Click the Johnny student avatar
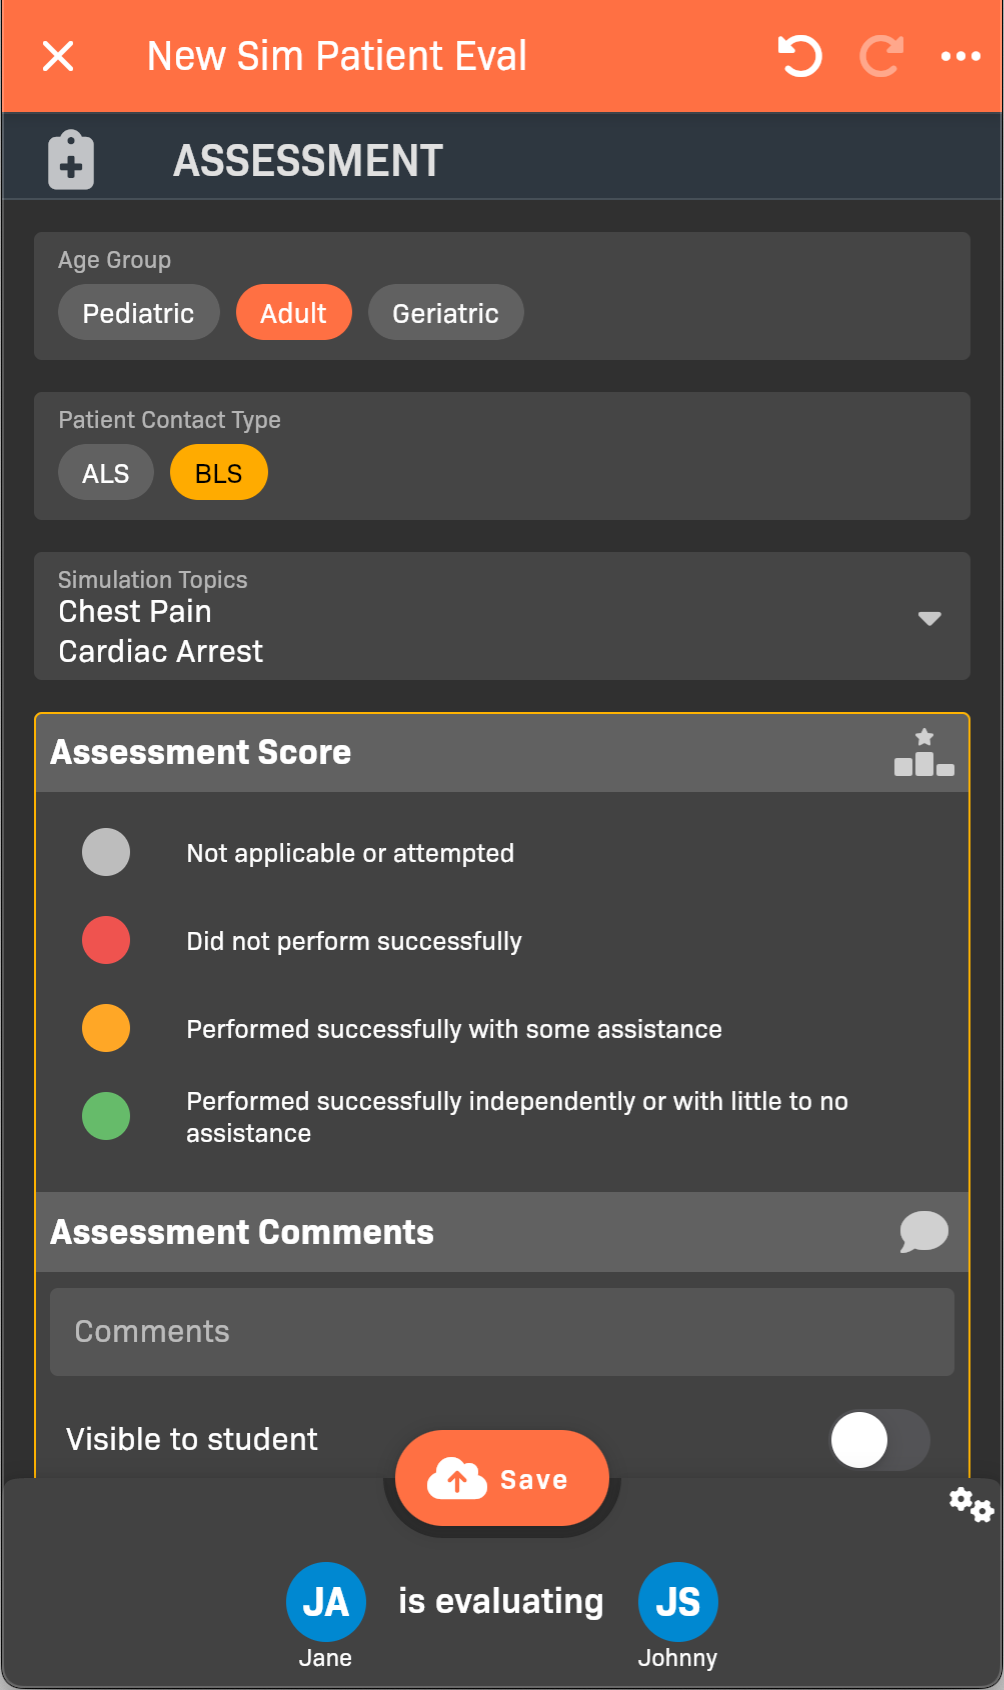The height and width of the screenshot is (1690, 1004). click(678, 1602)
